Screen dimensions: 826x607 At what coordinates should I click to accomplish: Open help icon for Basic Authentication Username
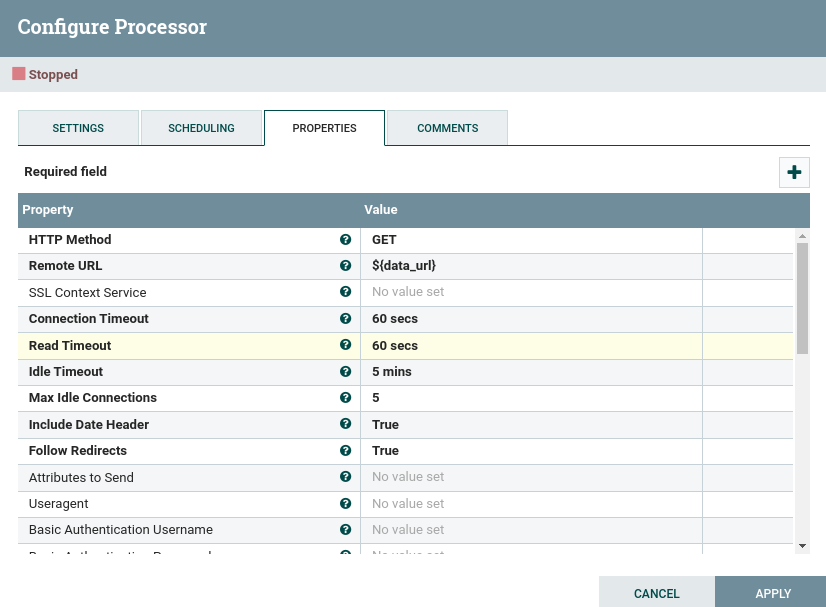click(x=346, y=530)
